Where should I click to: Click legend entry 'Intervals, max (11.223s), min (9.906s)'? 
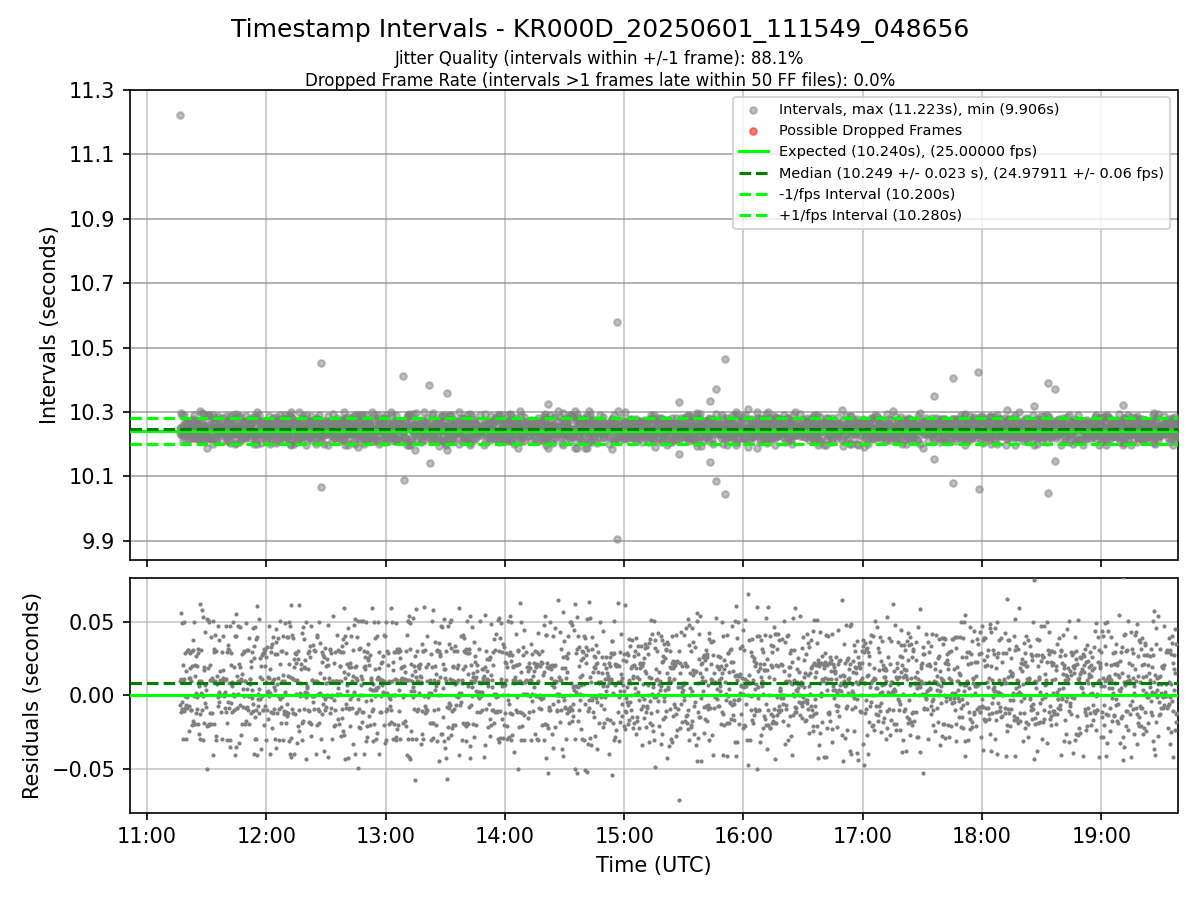(919, 109)
